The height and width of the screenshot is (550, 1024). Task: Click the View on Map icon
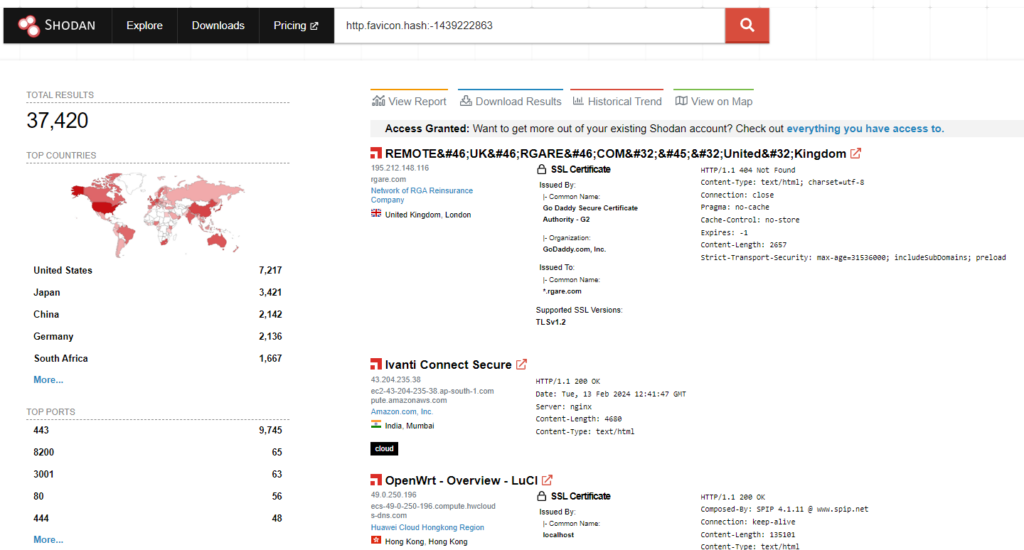tap(681, 101)
